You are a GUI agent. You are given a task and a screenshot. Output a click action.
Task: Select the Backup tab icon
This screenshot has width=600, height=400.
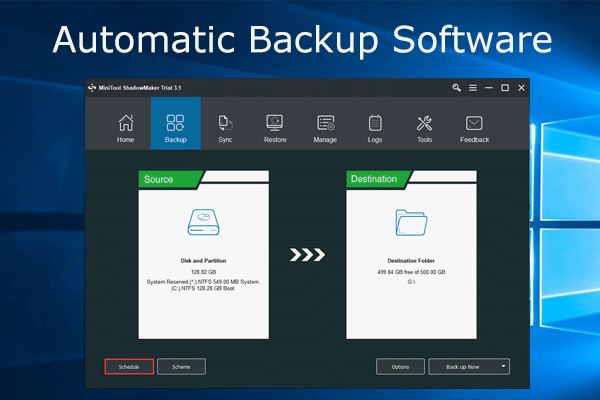point(175,123)
